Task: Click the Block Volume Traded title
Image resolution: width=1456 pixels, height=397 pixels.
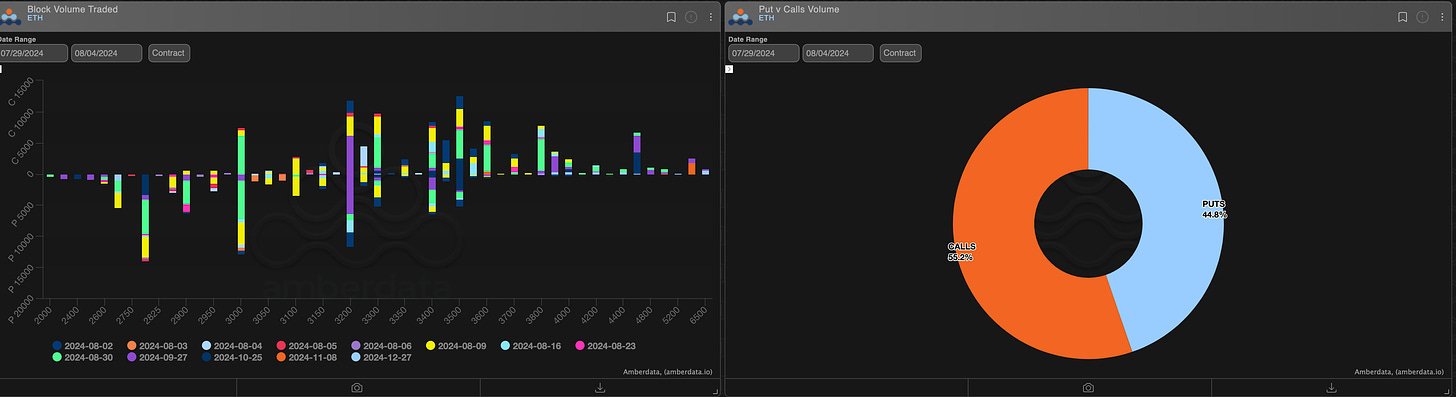Action: coord(72,9)
